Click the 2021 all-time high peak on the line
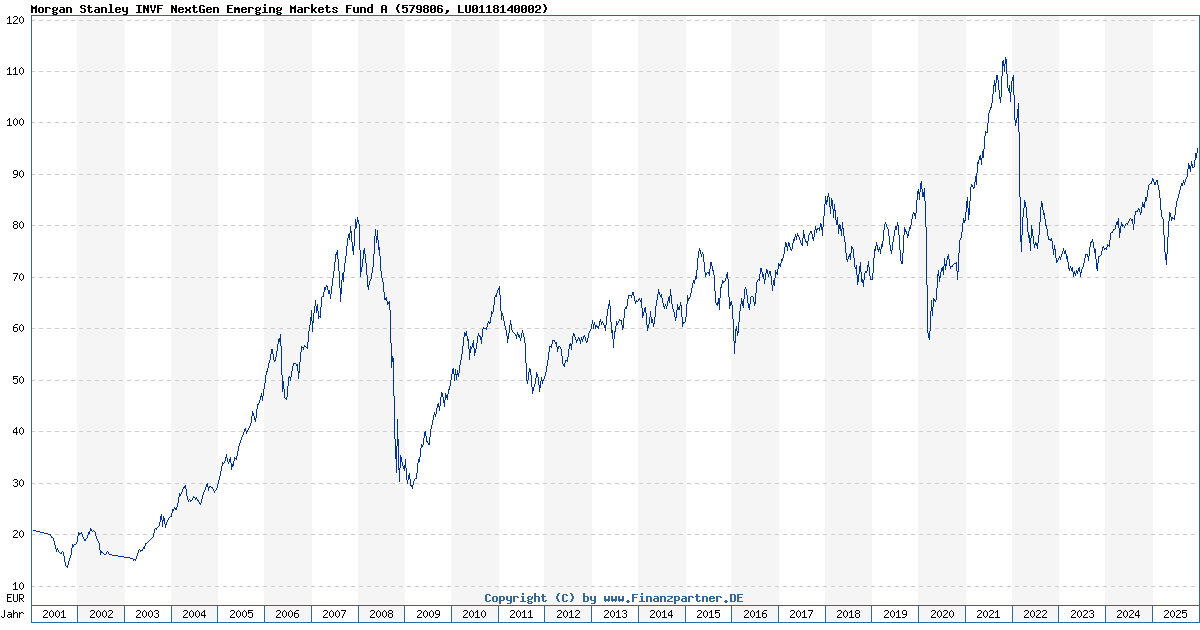The height and width of the screenshot is (630, 1200). coord(1004,59)
